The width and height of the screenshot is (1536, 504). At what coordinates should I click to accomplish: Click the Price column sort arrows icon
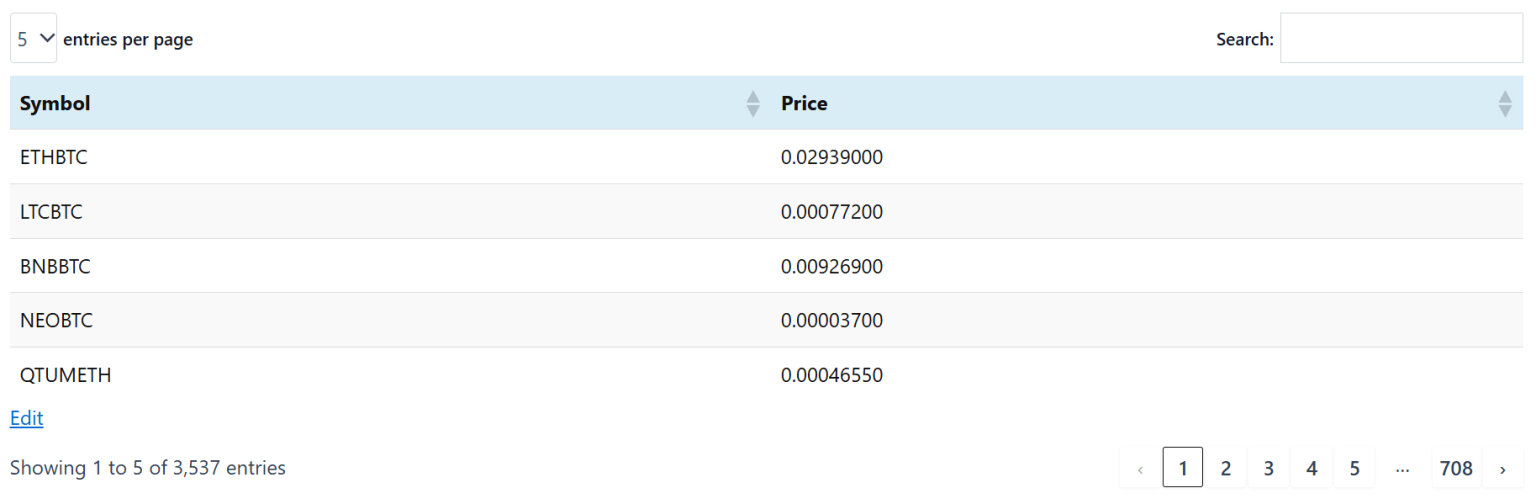coord(1505,104)
